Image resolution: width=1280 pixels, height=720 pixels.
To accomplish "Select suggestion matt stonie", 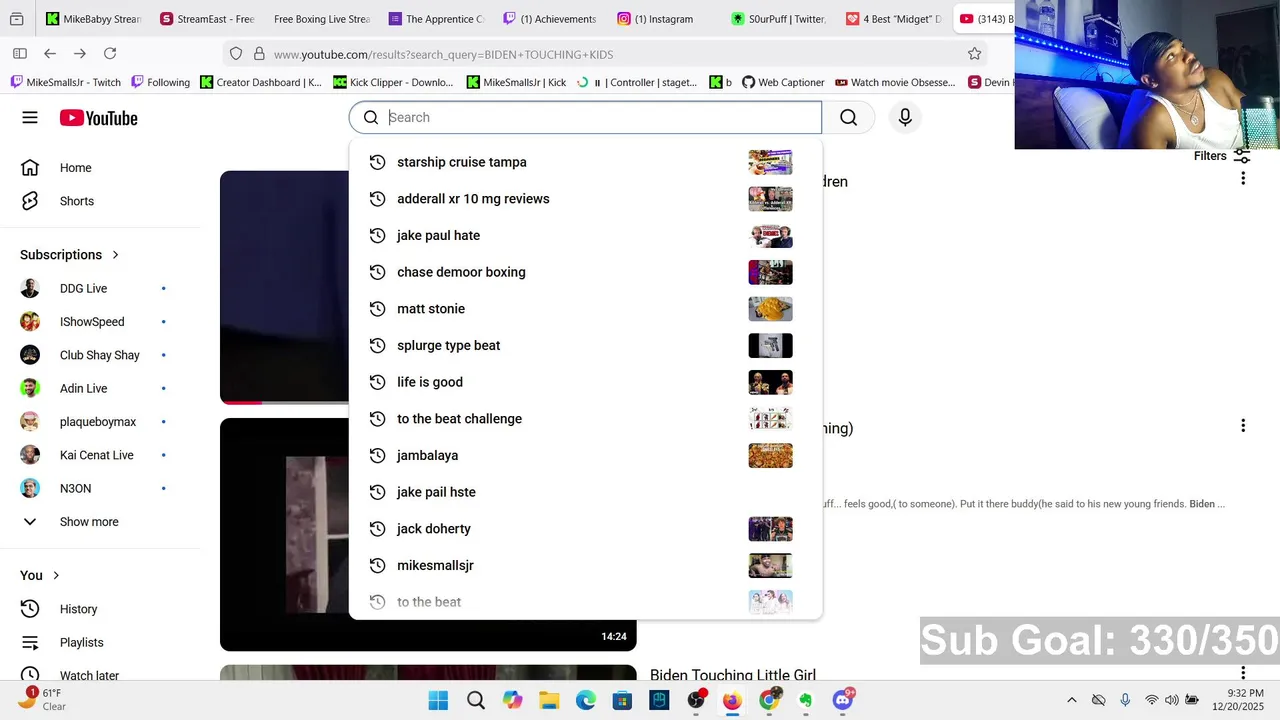I will [x=585, y=309].
